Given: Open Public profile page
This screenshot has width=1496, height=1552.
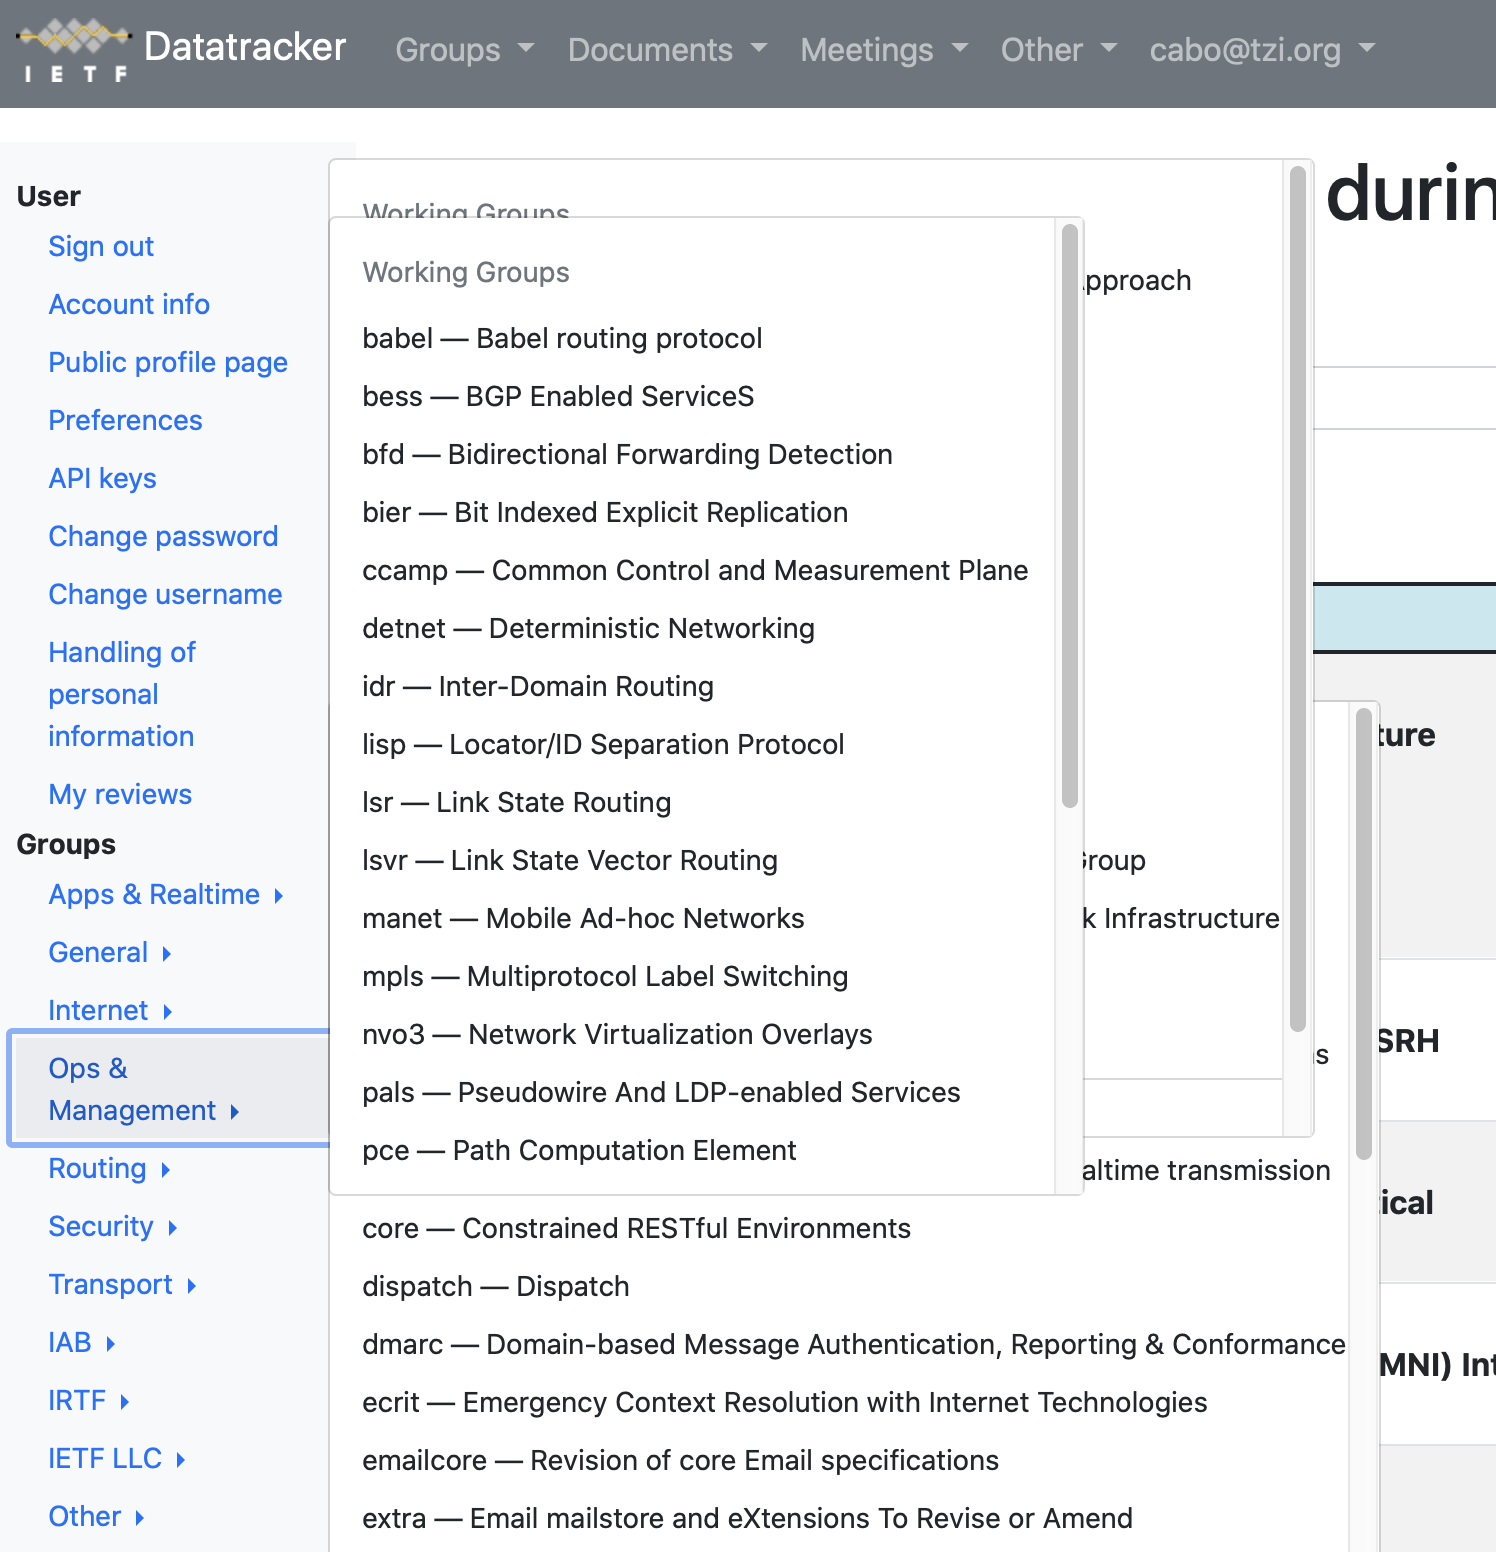Looking at the screenshot, I should coord(168,362).
